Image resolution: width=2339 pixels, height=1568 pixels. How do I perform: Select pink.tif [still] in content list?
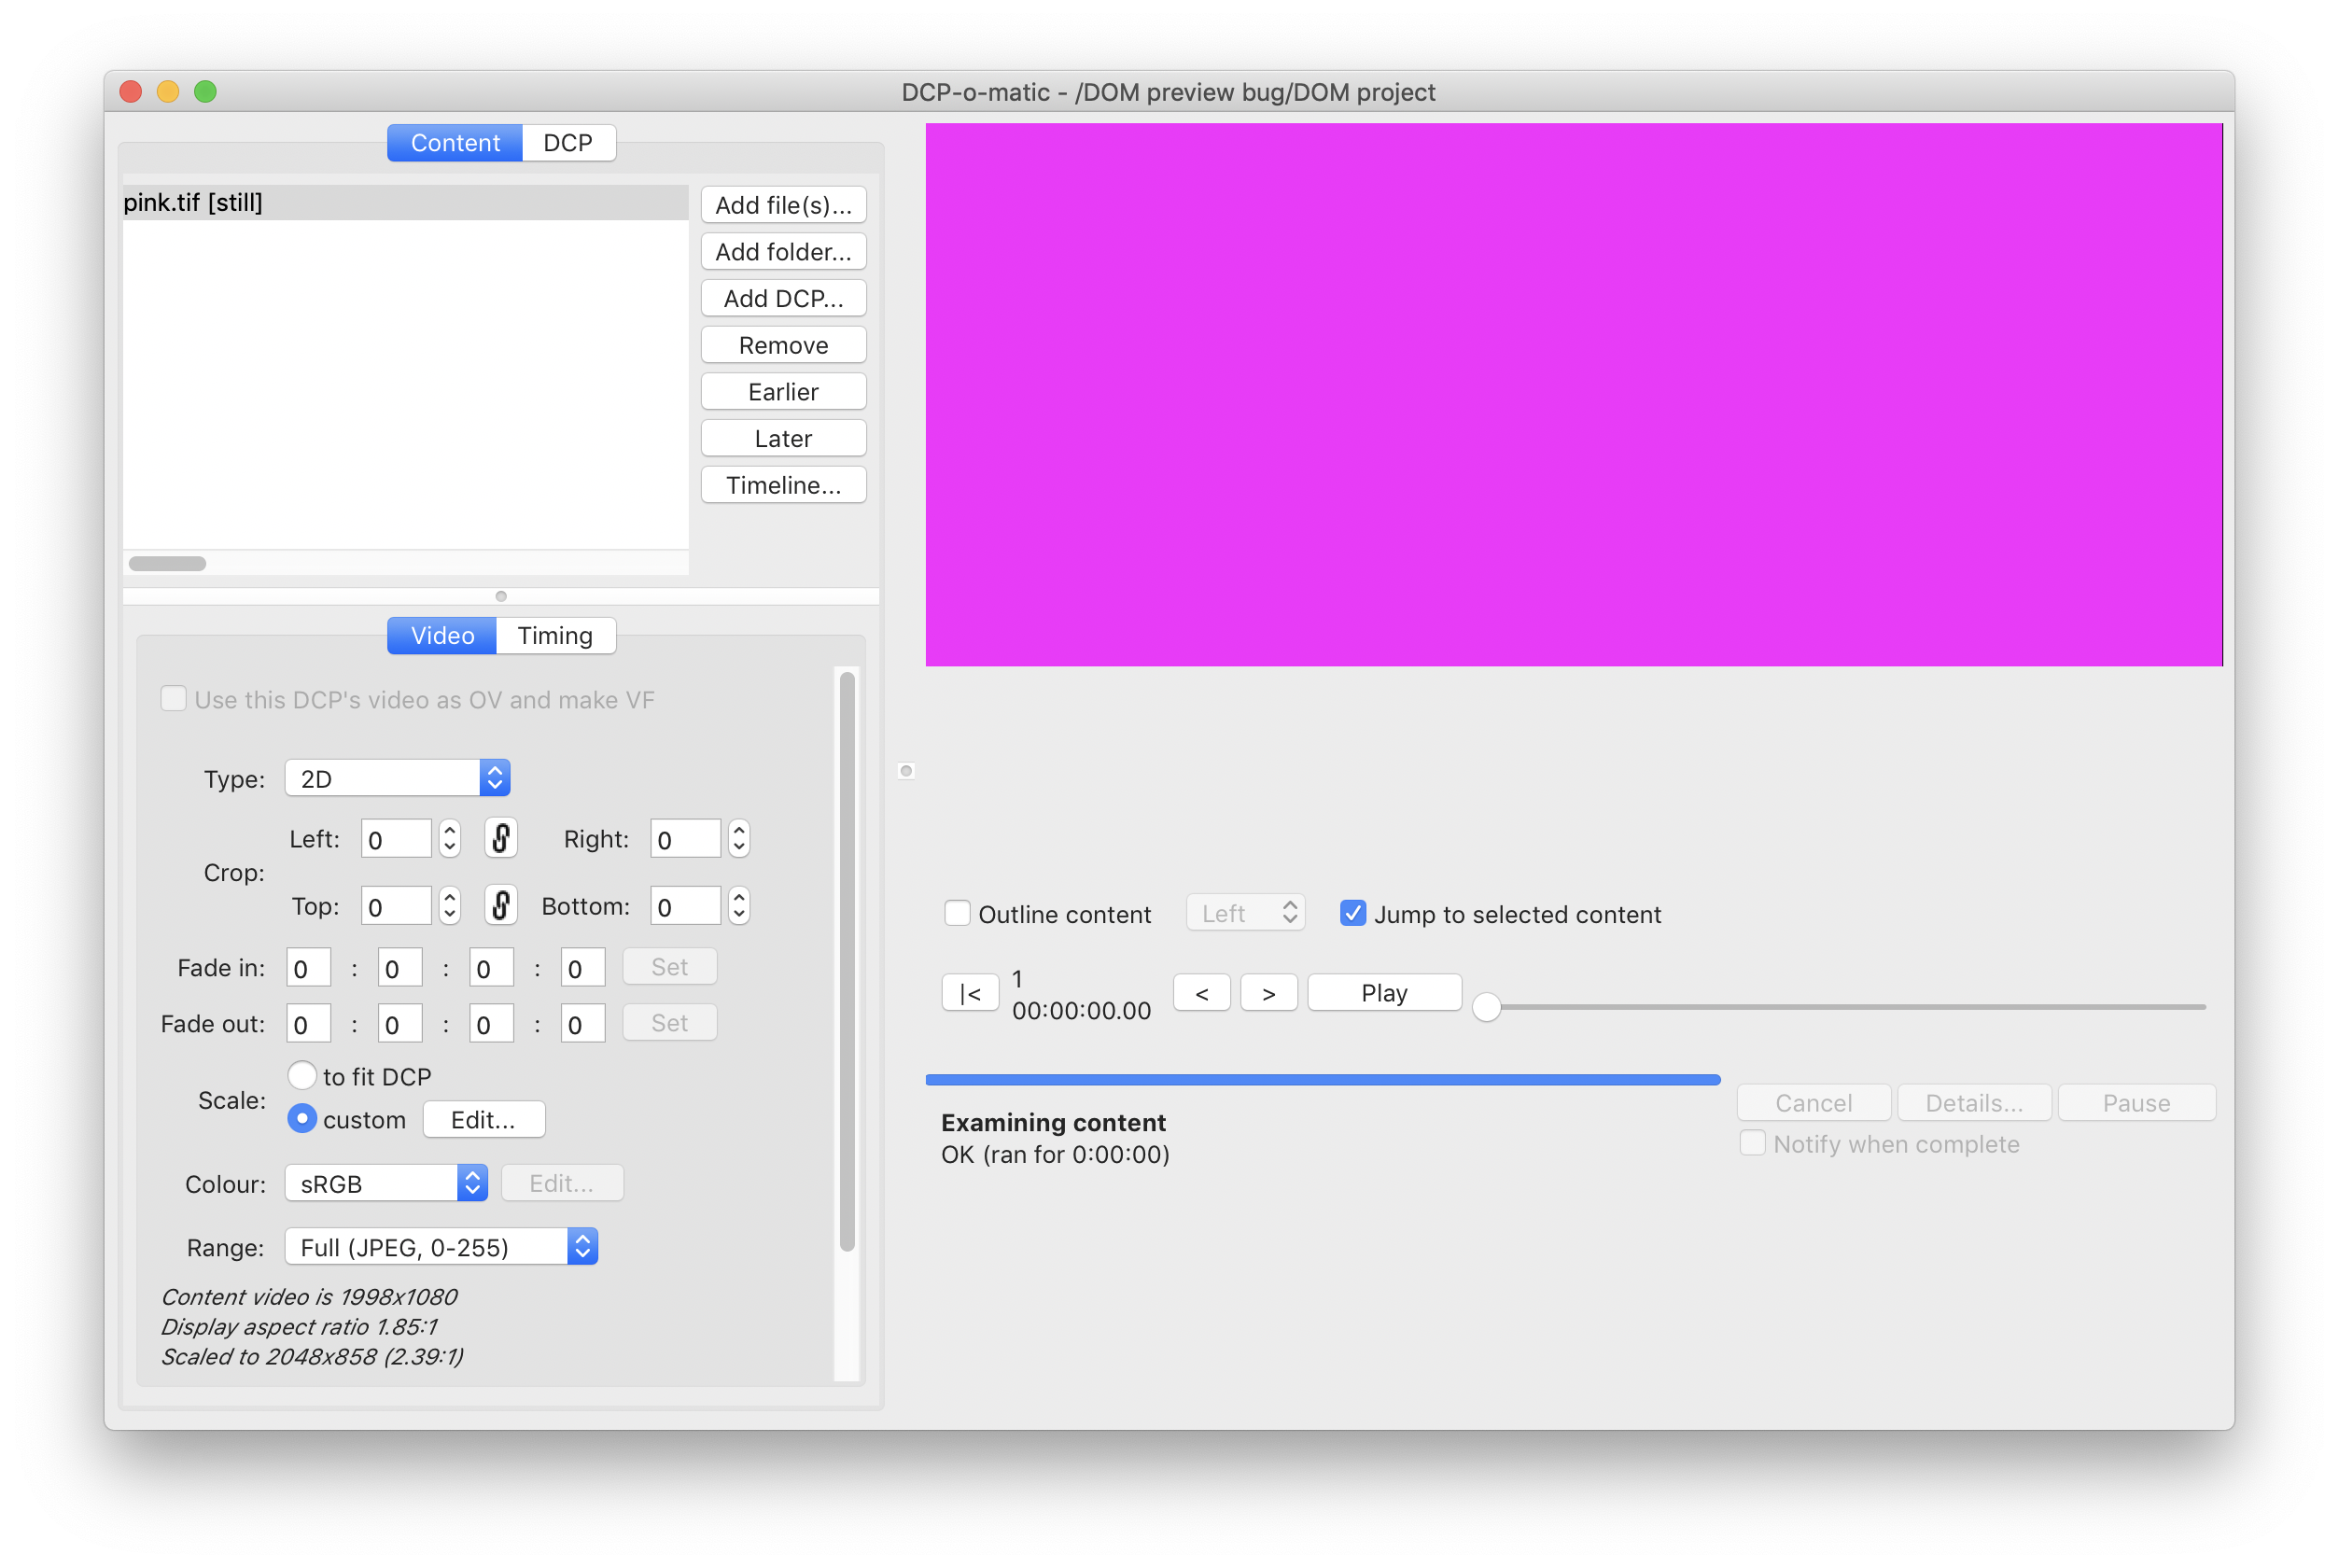(193, 203)
